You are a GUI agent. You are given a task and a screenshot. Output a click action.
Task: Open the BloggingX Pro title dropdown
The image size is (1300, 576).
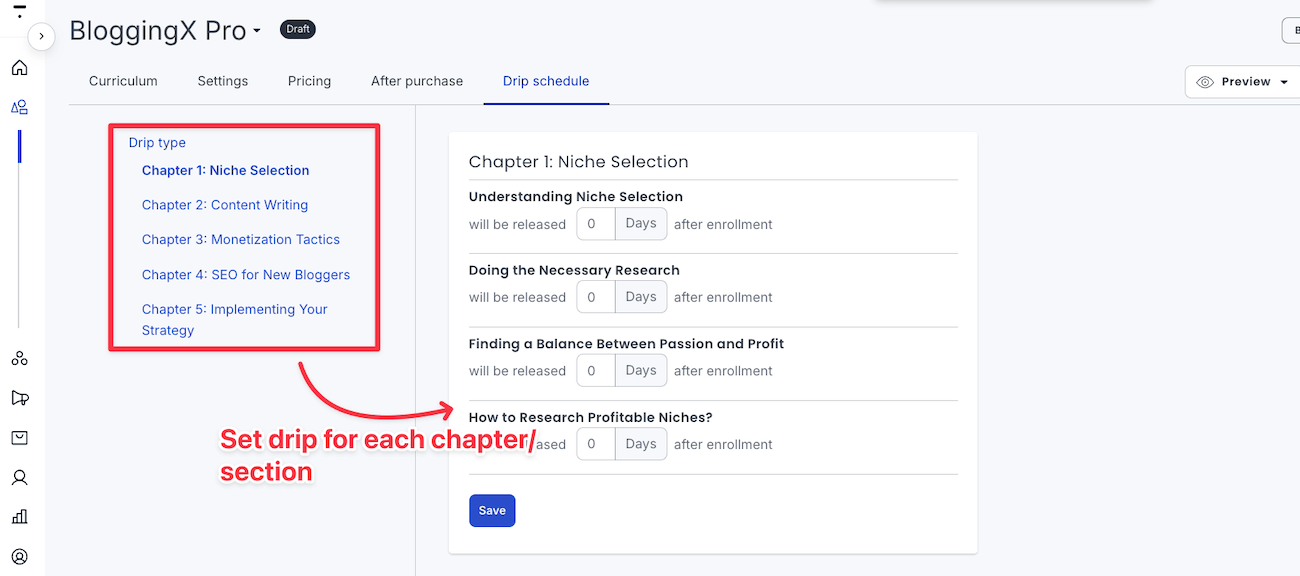click(x=257, y=31)
